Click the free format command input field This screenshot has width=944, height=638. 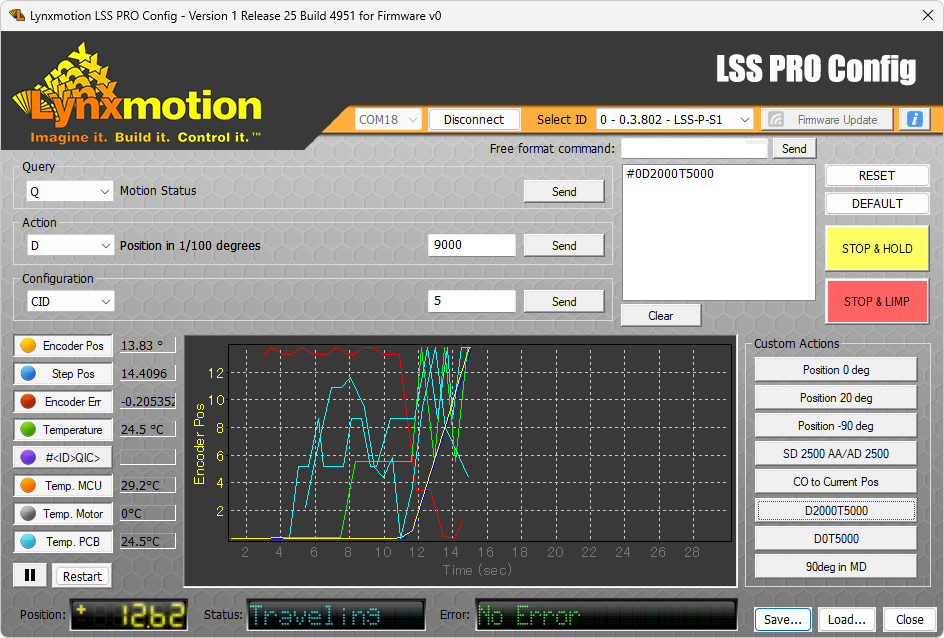[694, 149]
